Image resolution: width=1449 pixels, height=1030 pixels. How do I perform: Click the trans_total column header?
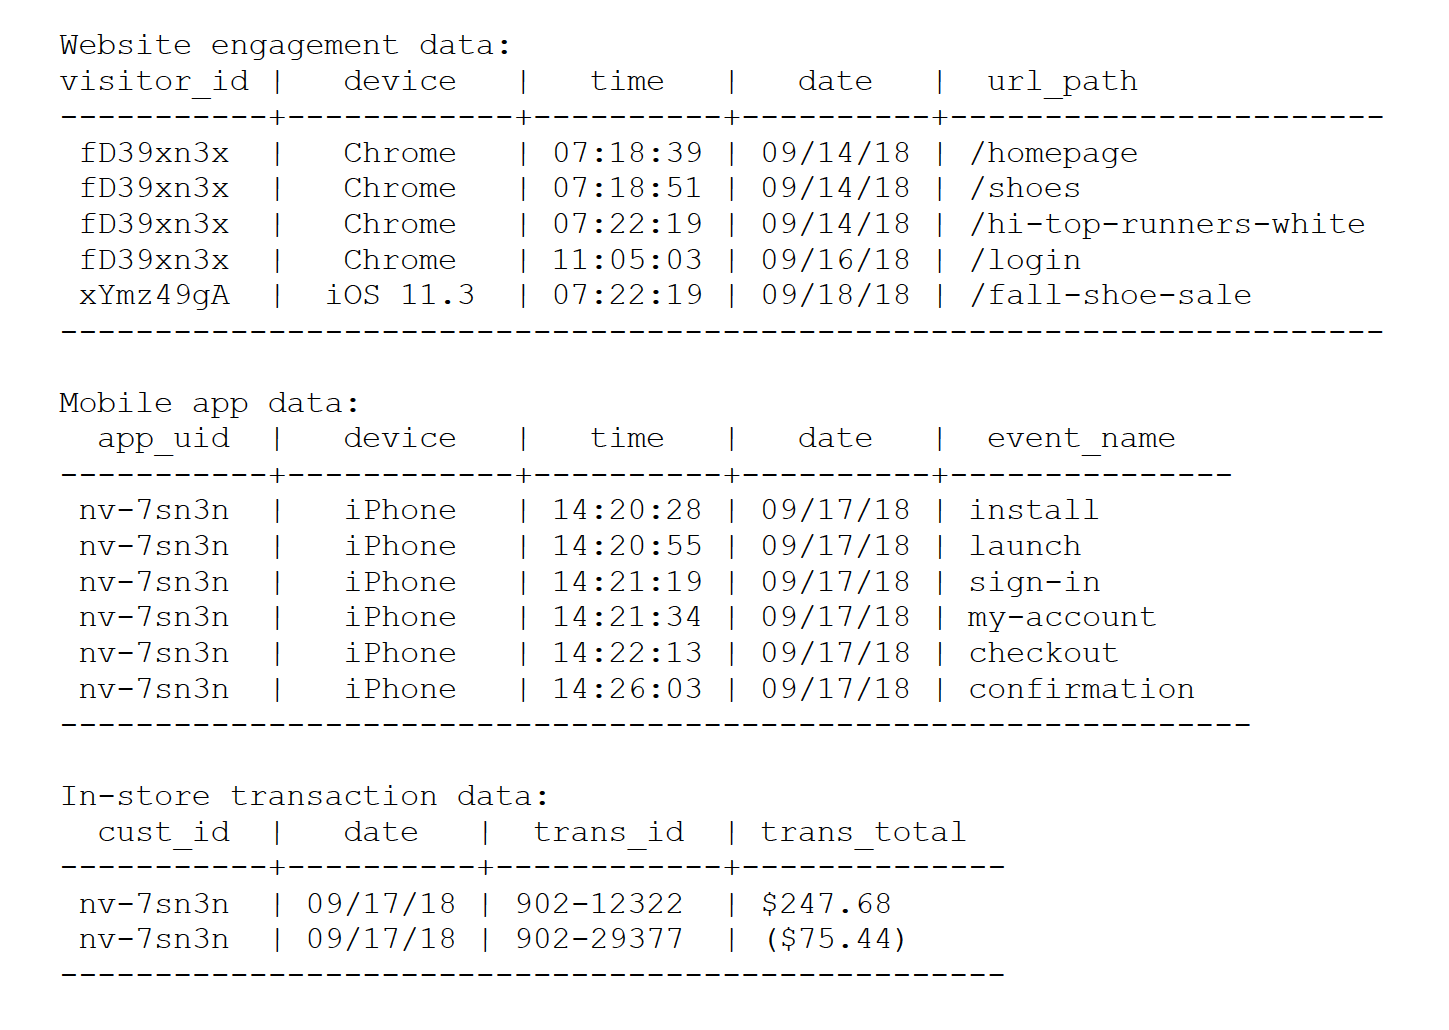click(863, 832)
